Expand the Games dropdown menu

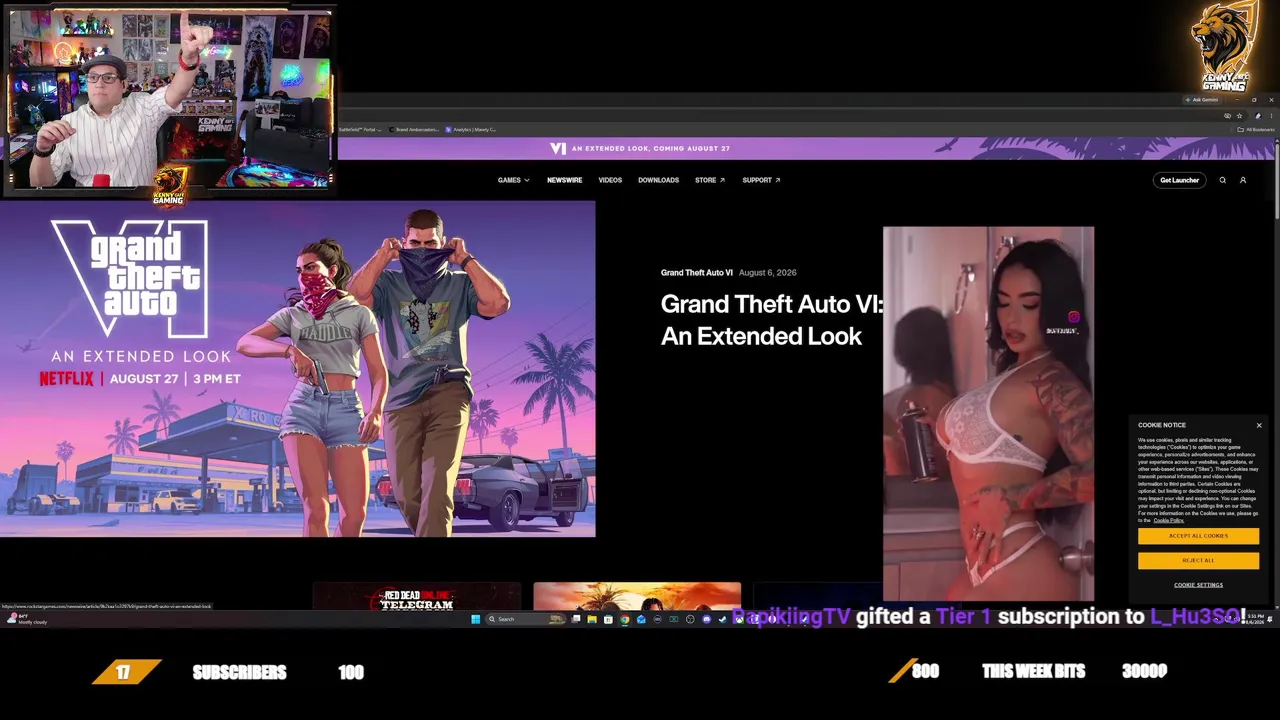[513, 180]
